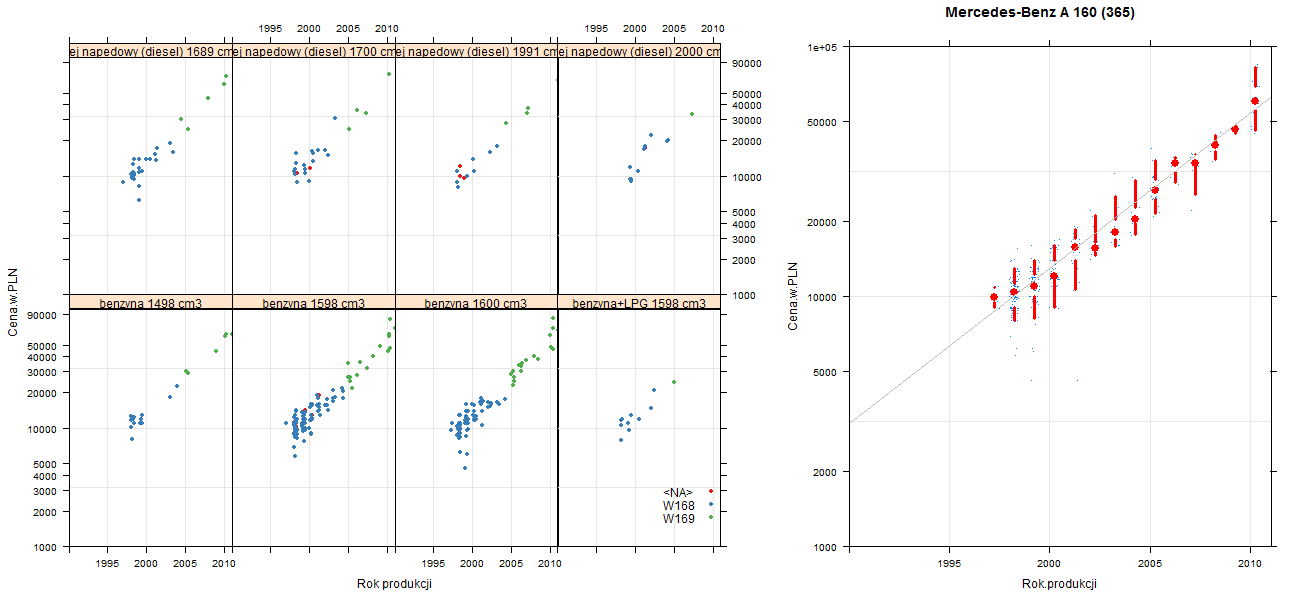Image resolution: width=1300 pixels, height=600 pixels.
Task: Click the diesel 1991 cm panel header
Action: coord(476,51)
